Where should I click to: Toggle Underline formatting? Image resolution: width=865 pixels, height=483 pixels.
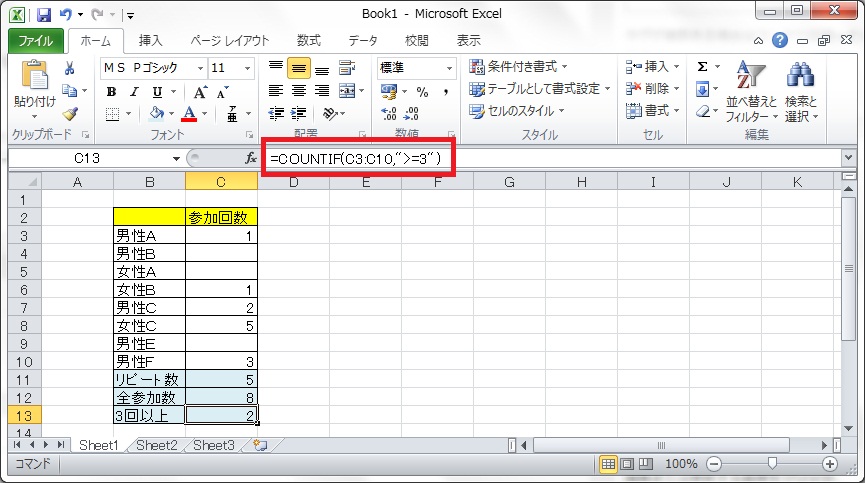pos(157,92)
